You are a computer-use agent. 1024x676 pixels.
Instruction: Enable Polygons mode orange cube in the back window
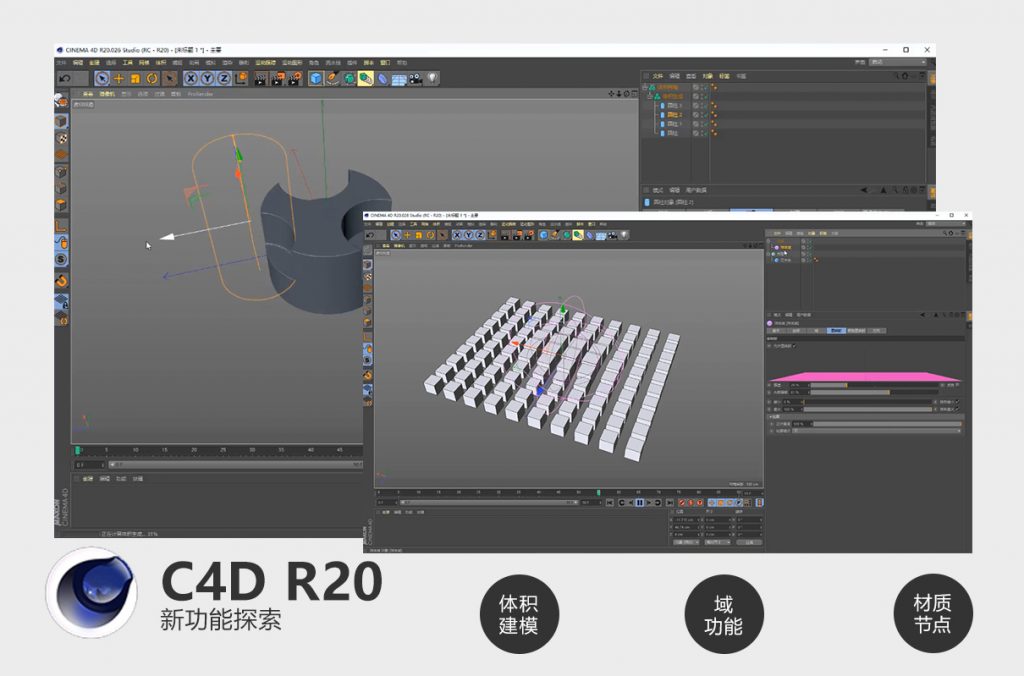coord(61,204)
